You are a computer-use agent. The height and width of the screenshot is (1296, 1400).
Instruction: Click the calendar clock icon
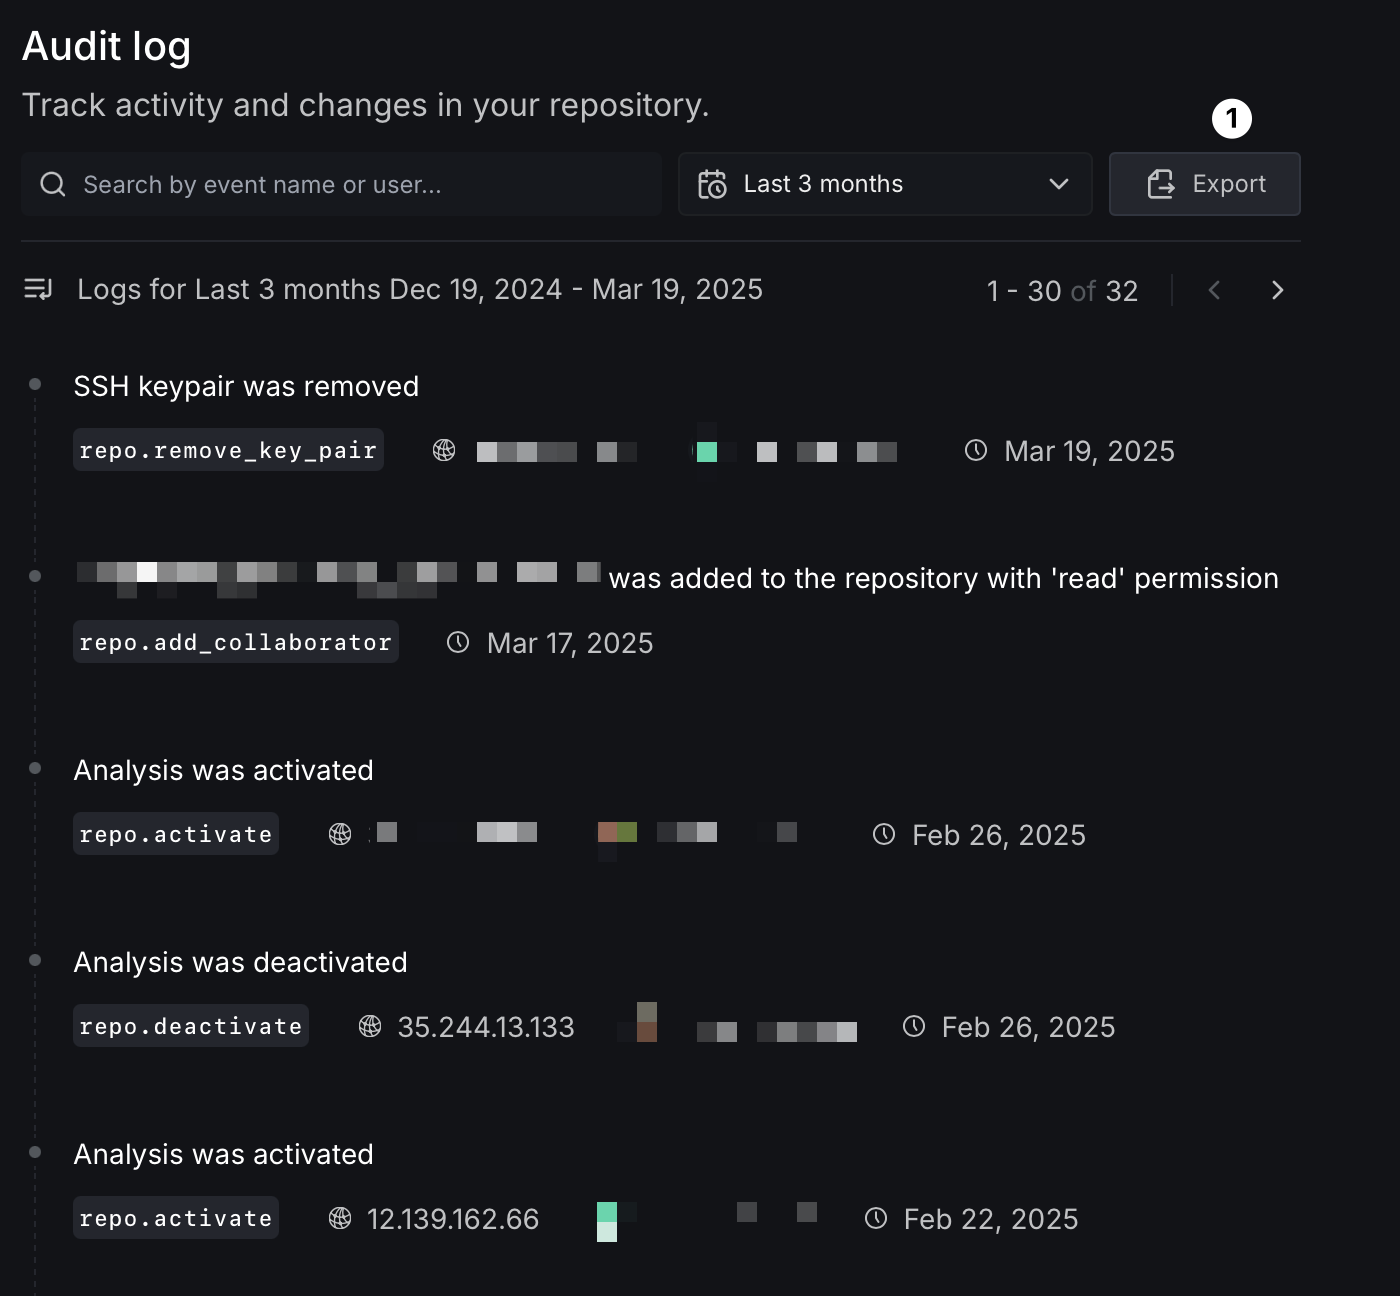pyautogui.click(x=712, y=185)
